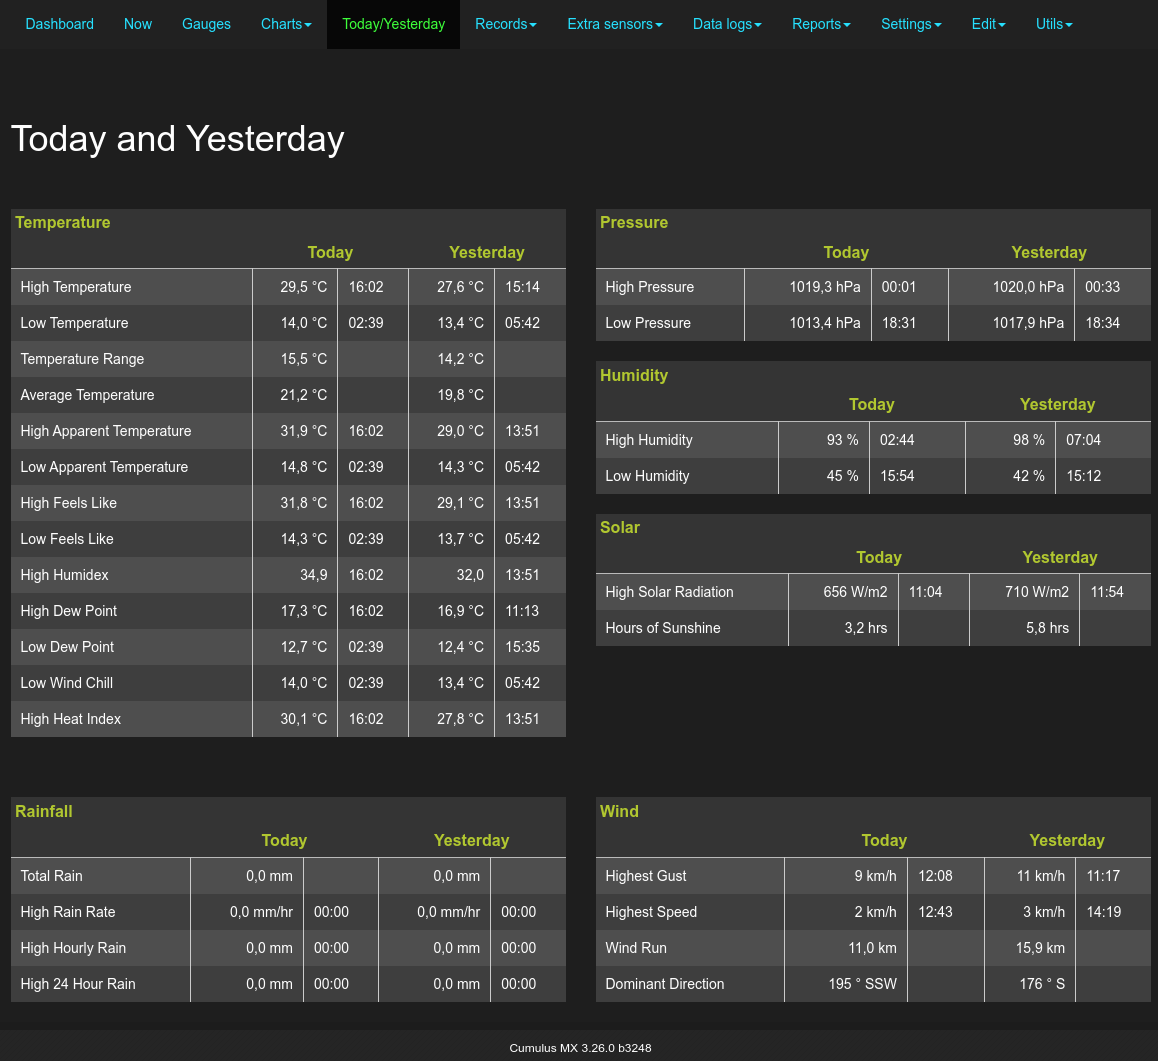The height and width of the screenshot is (1061, 1158).
Task: Expand the Charts dropdown menu
Action: coord(286,24)
